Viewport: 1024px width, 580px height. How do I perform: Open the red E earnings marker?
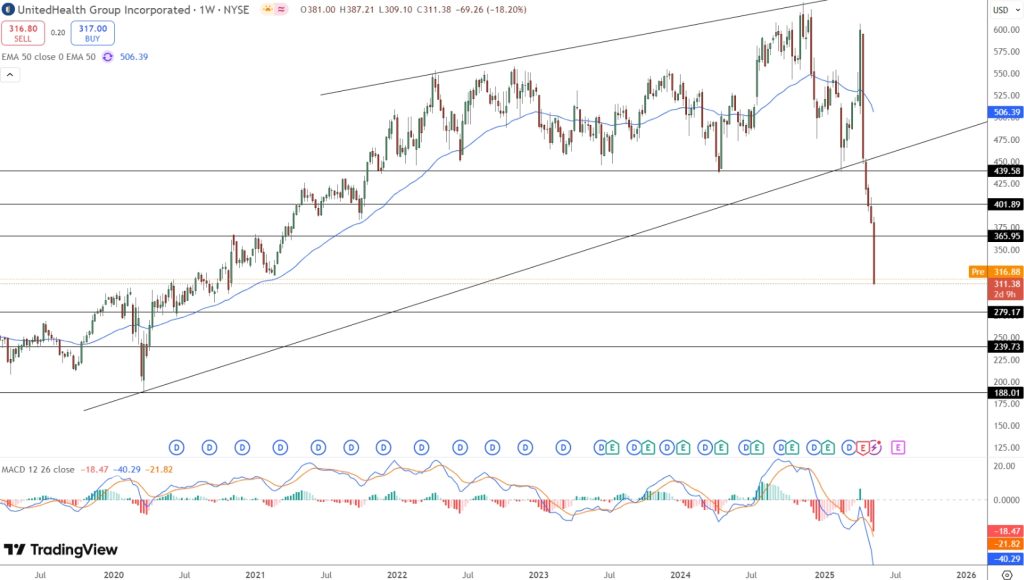click(863, 447)
